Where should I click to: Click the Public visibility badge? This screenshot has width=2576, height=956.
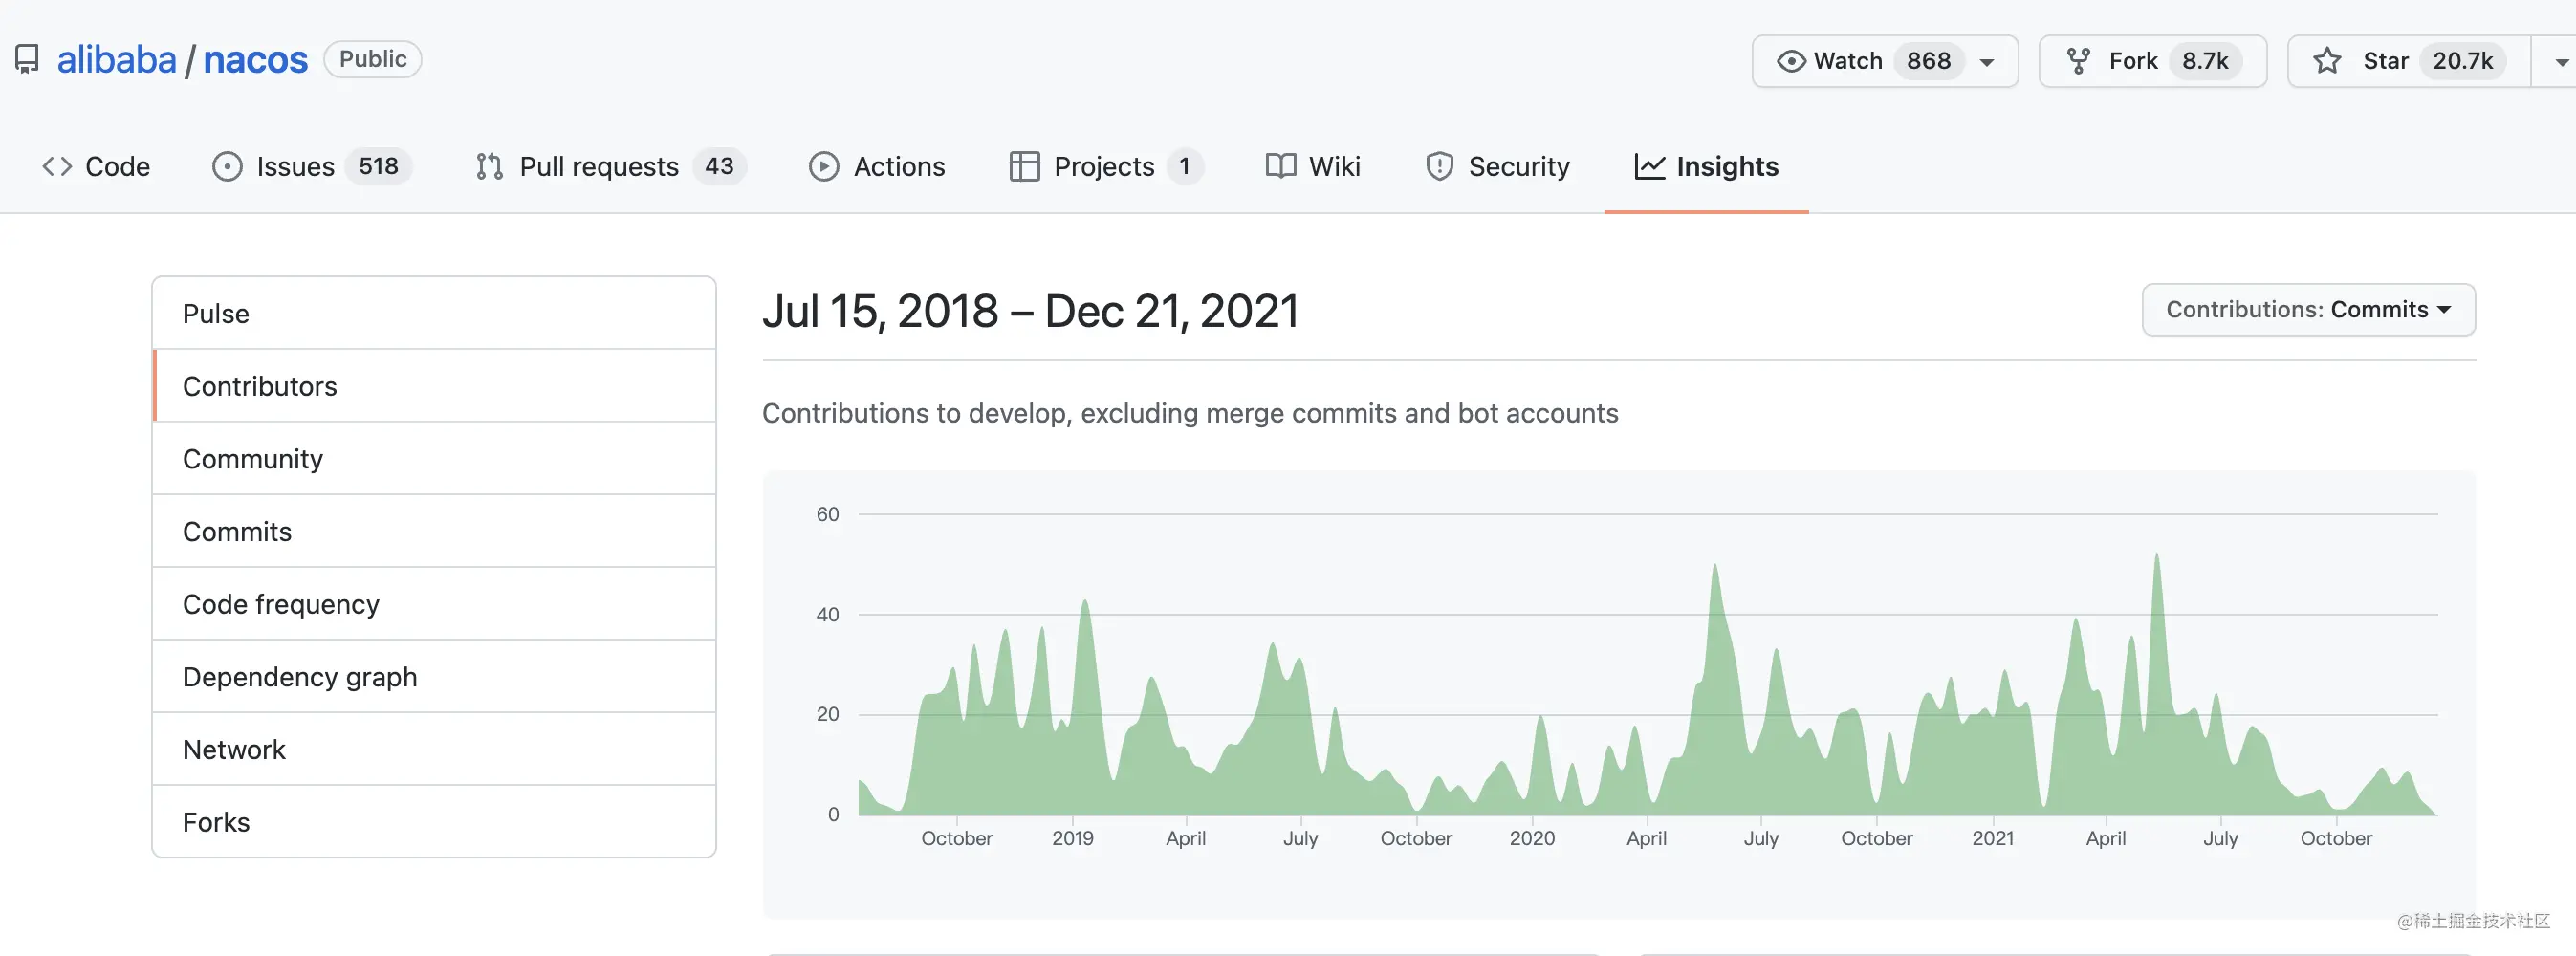372,59
